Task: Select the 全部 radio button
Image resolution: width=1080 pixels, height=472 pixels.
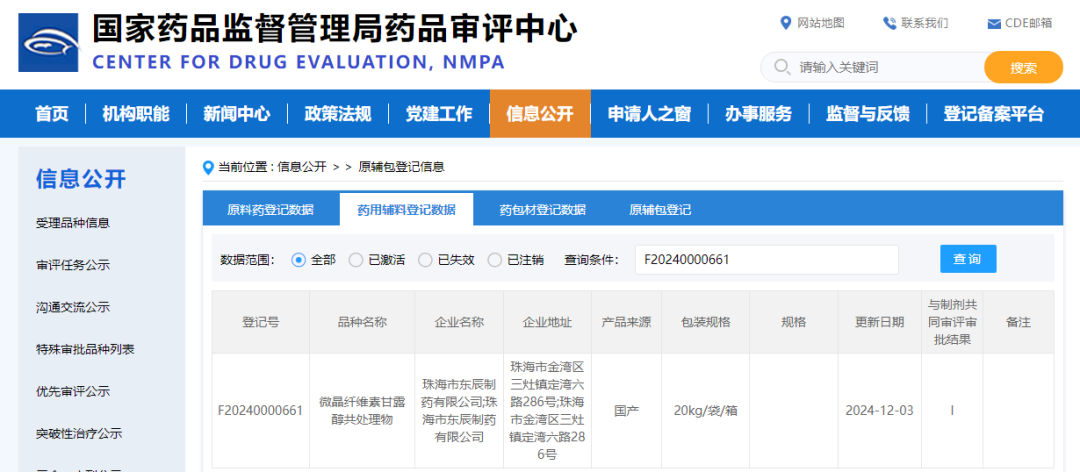Action: (x=298, y=260)
